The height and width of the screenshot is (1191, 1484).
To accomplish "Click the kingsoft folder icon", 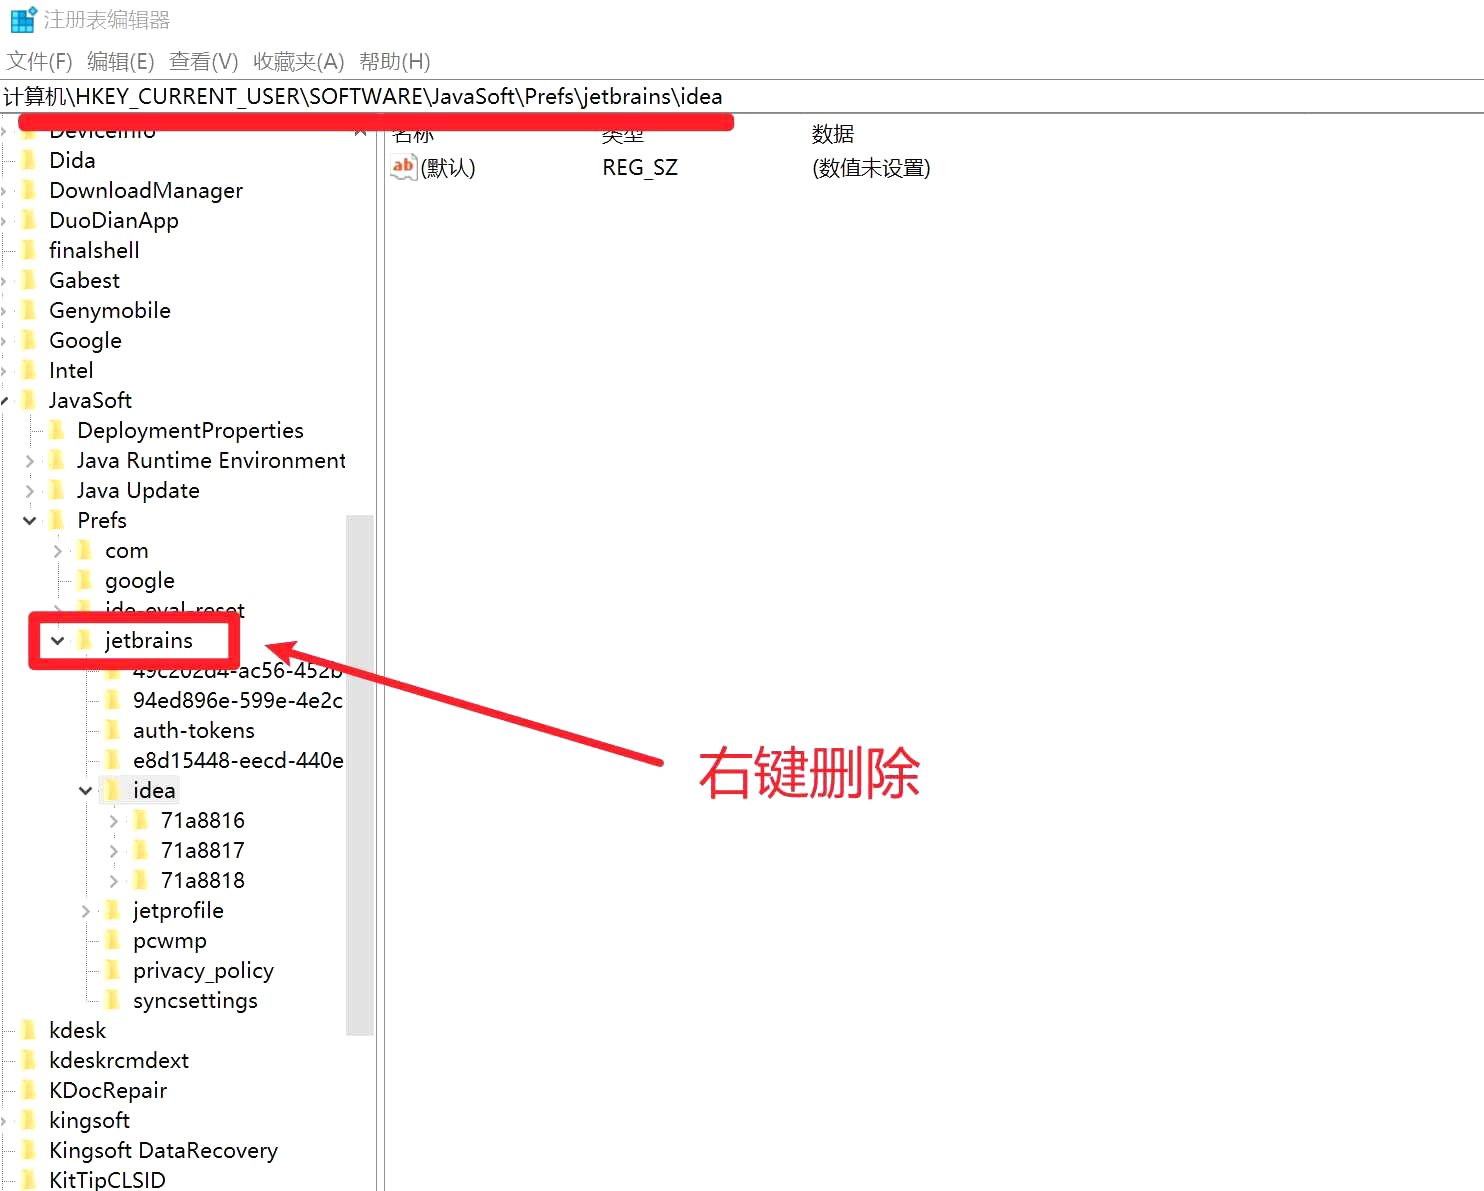I will tap(30, 1120).
